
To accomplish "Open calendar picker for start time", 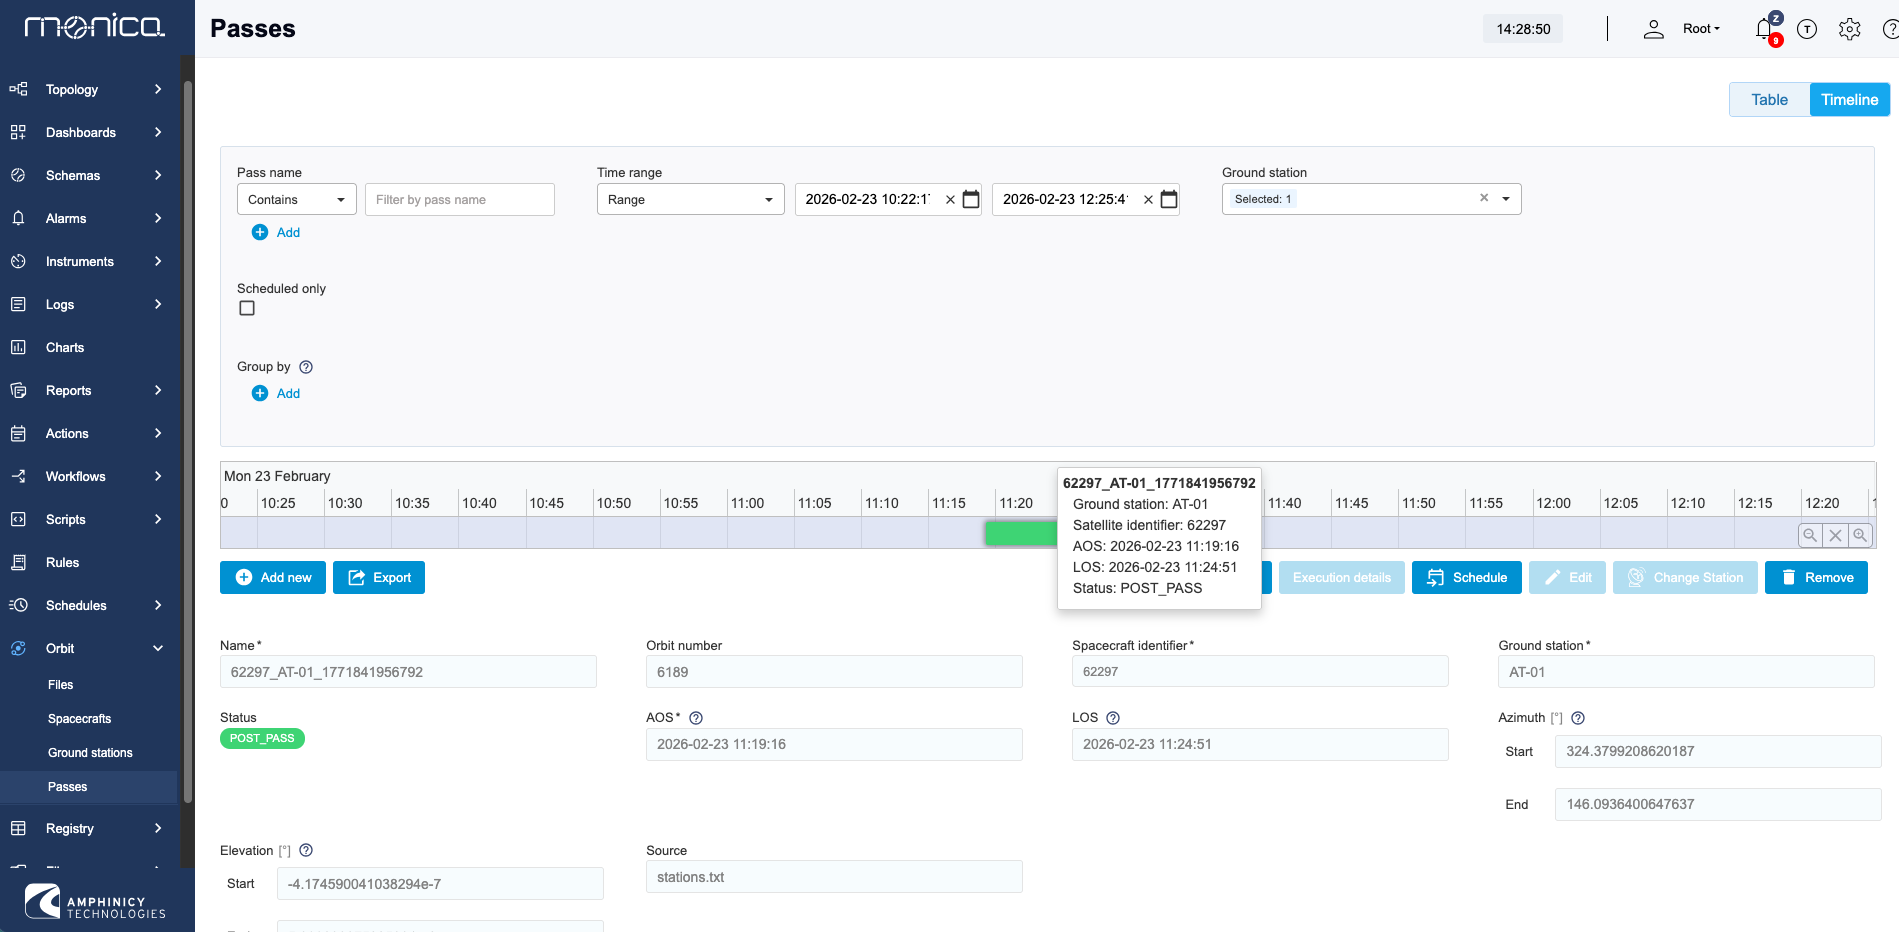I will click(x=970, y=199).
